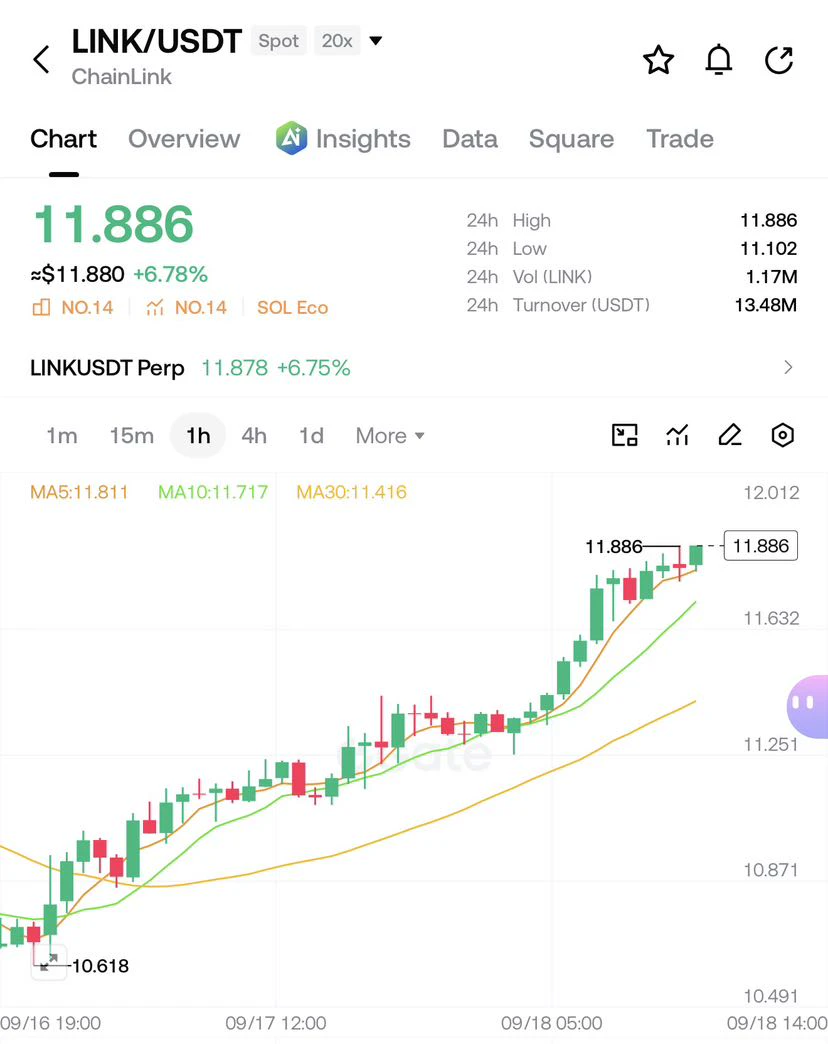Image resolution: width=828 pixels, height=1044 pixels.
Task: Select the 1h timeframe
Action: (x=198, y=435)
